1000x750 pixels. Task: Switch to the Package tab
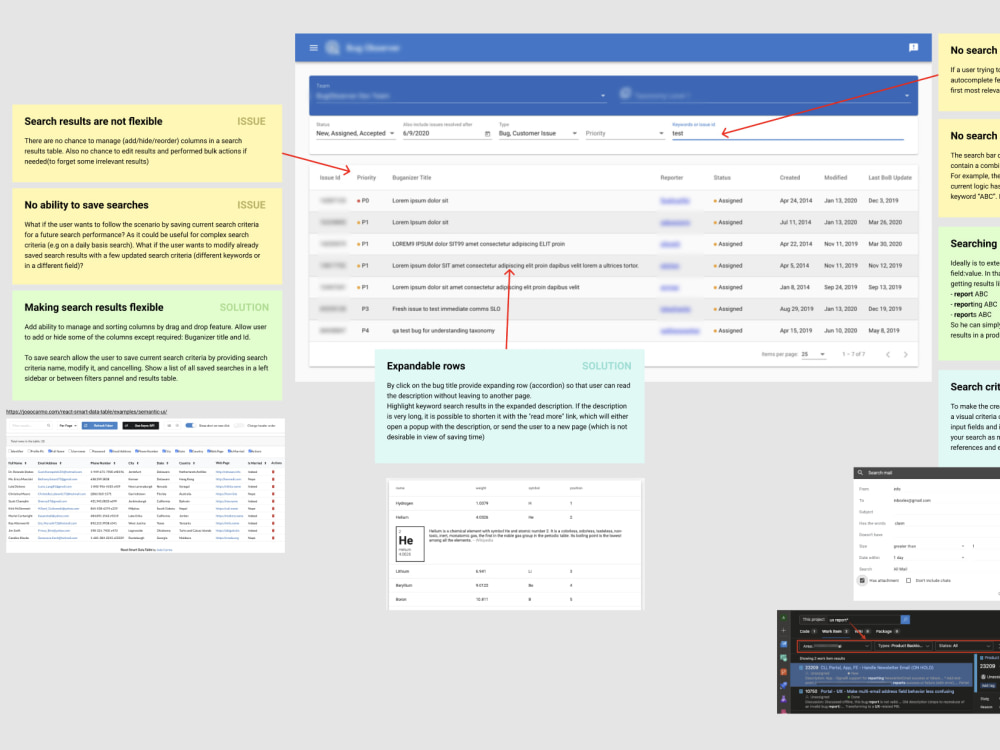[x=887, y=631]
